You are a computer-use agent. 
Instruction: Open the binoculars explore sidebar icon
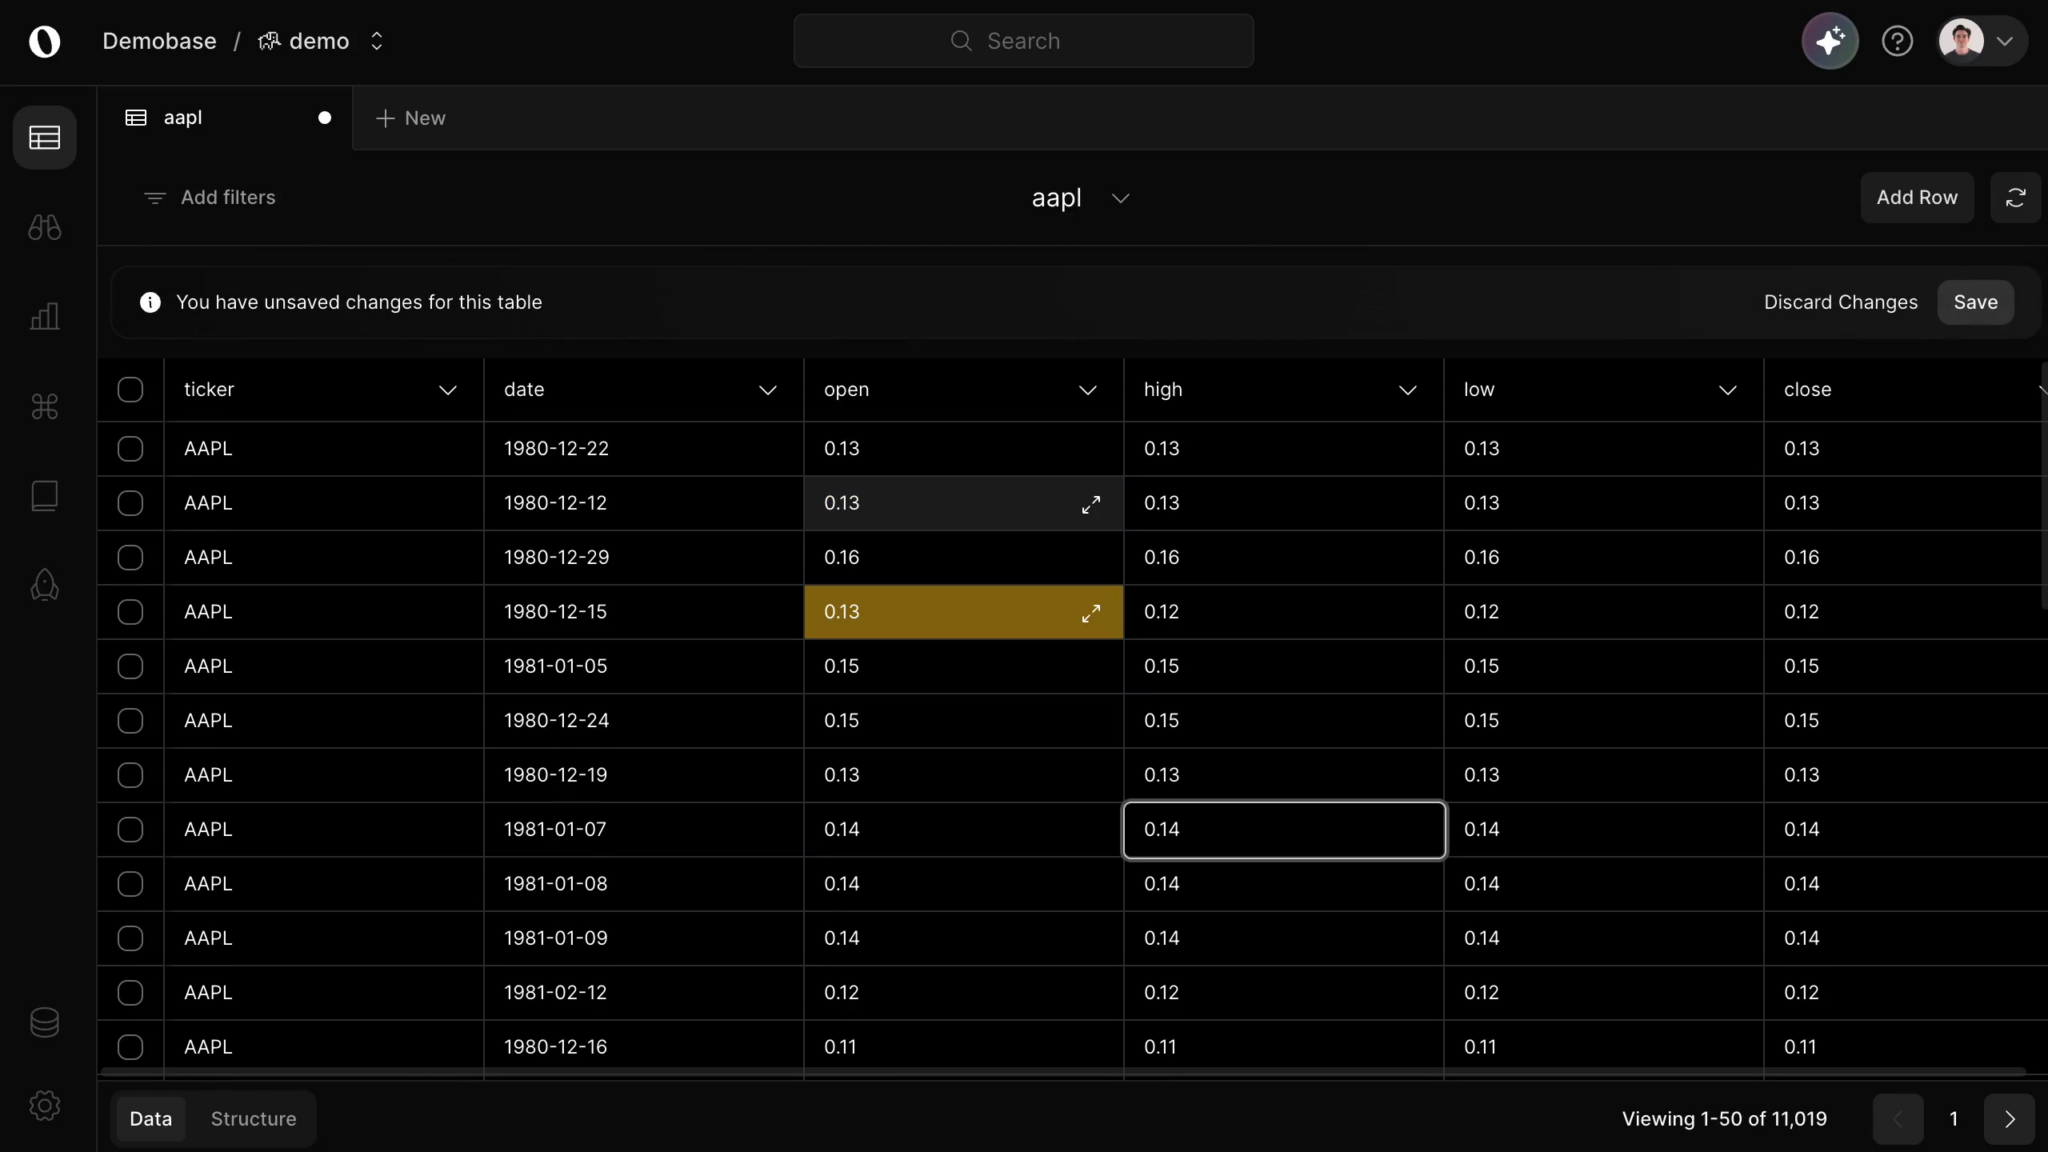coord(44,228)
